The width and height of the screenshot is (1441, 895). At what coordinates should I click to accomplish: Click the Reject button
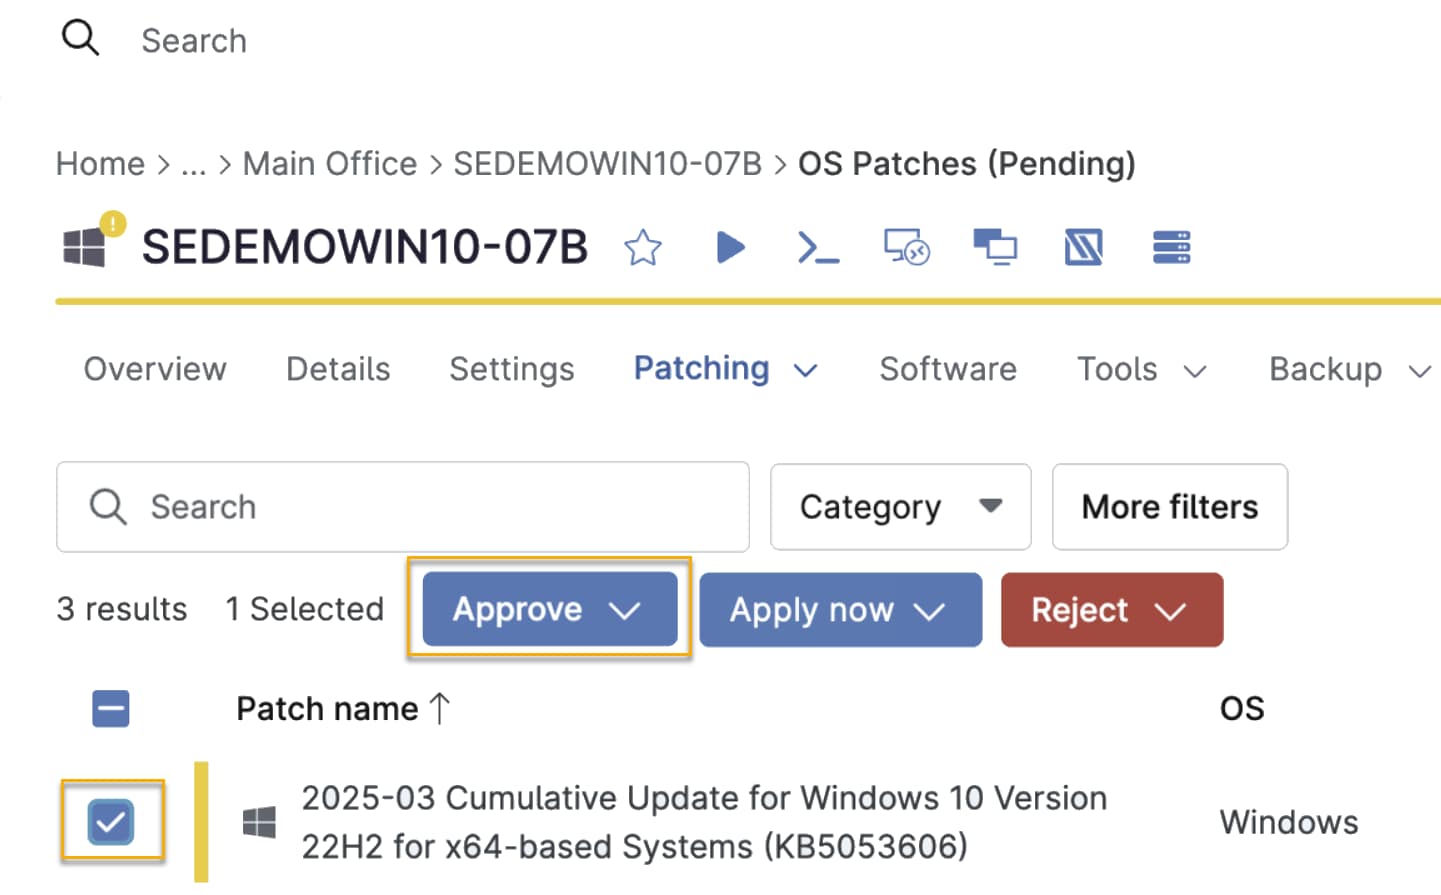coord(1111,610)
